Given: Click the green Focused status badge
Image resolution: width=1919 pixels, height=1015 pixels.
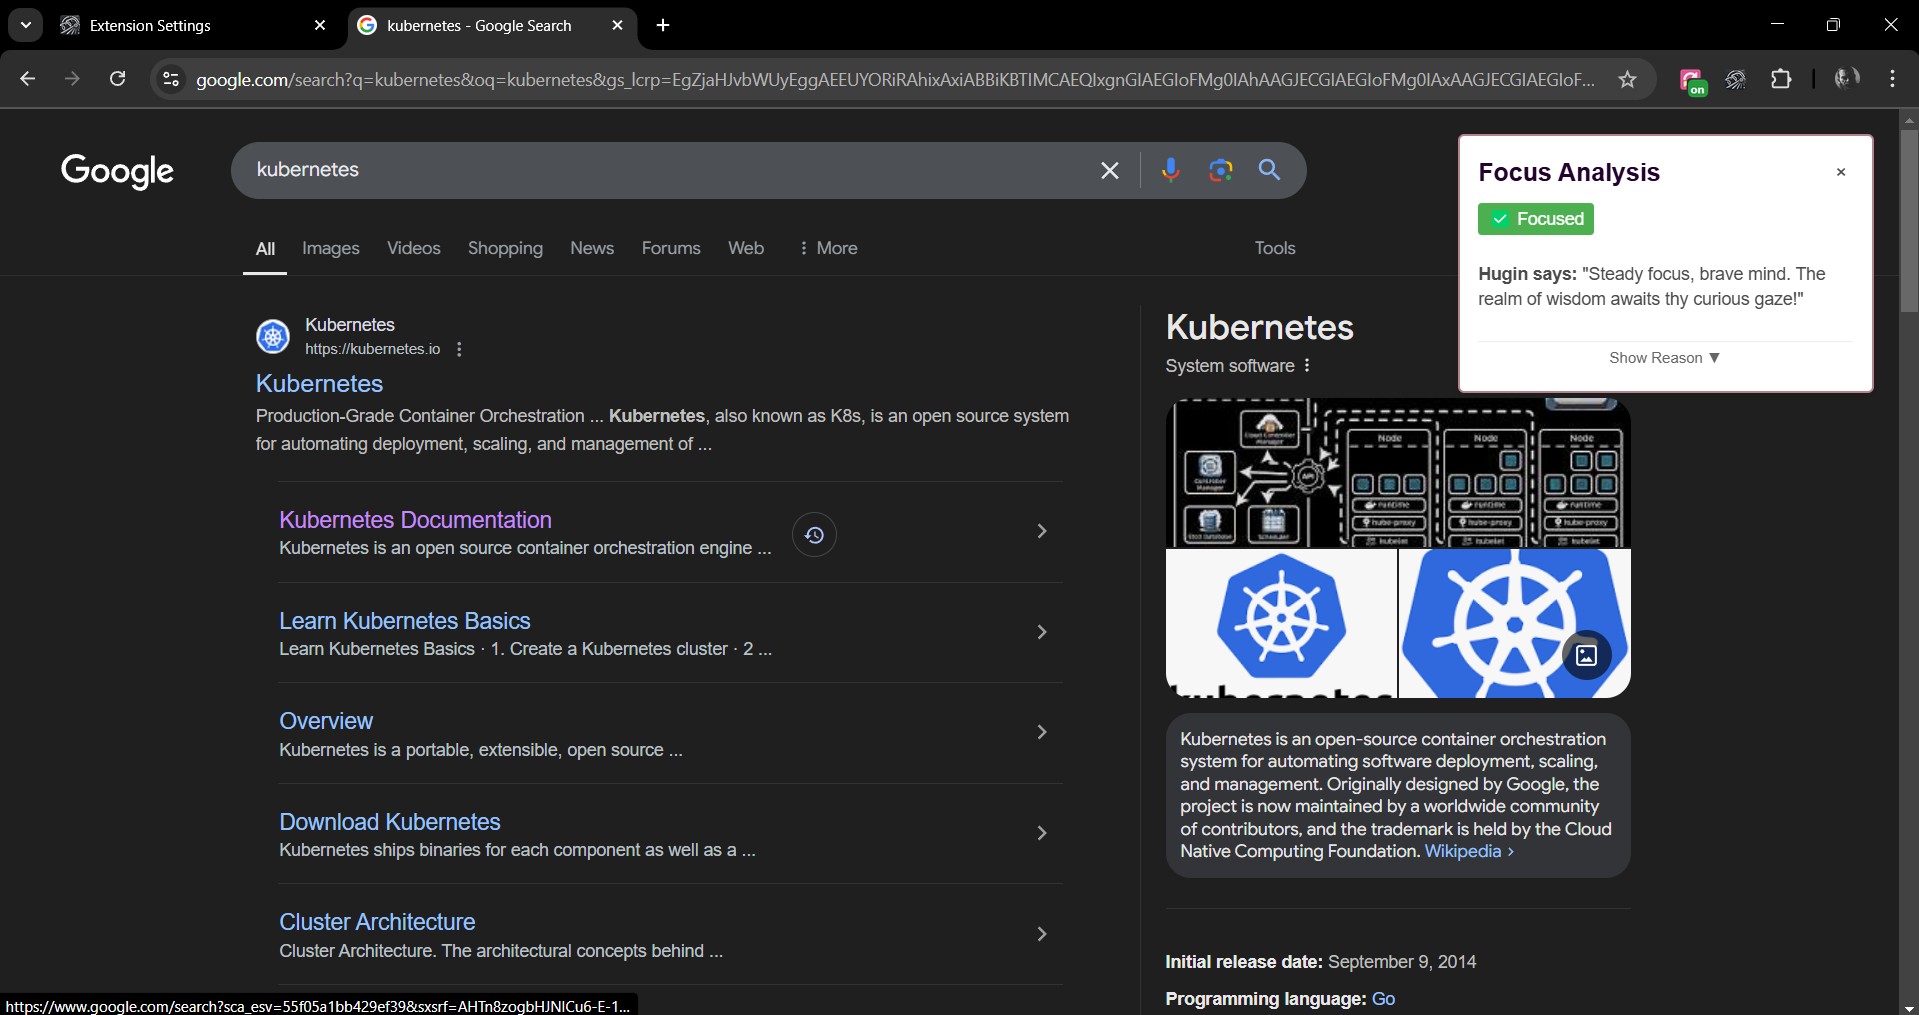Looking at the screenshot, I should coord(1536,219).
